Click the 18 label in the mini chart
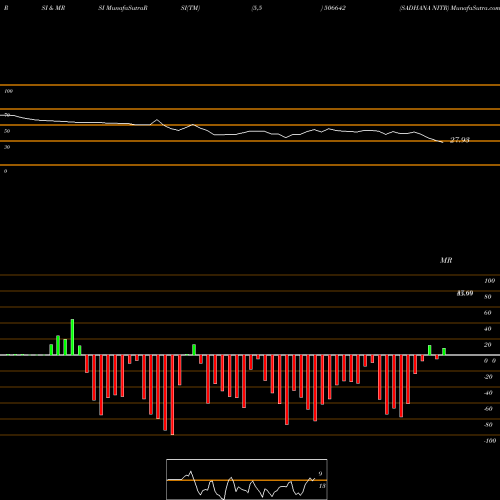Image resolution: width=500 pixels, height=500 pixels. pos(322,486)
